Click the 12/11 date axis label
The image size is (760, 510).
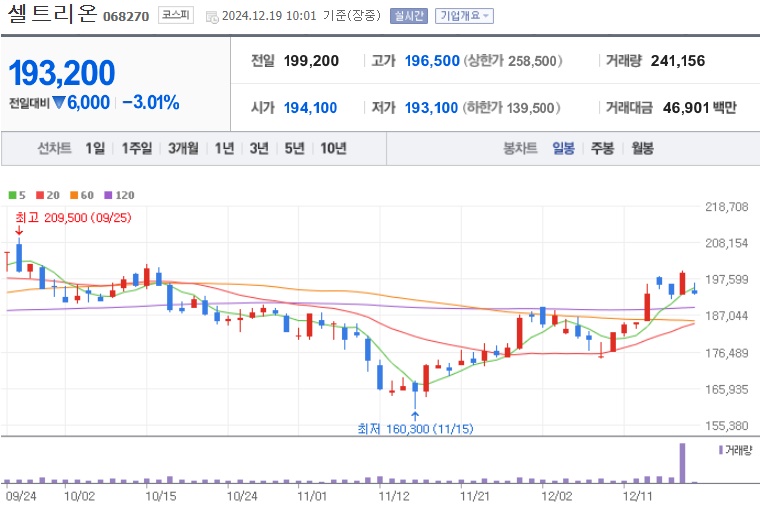(x=638, y=496)
